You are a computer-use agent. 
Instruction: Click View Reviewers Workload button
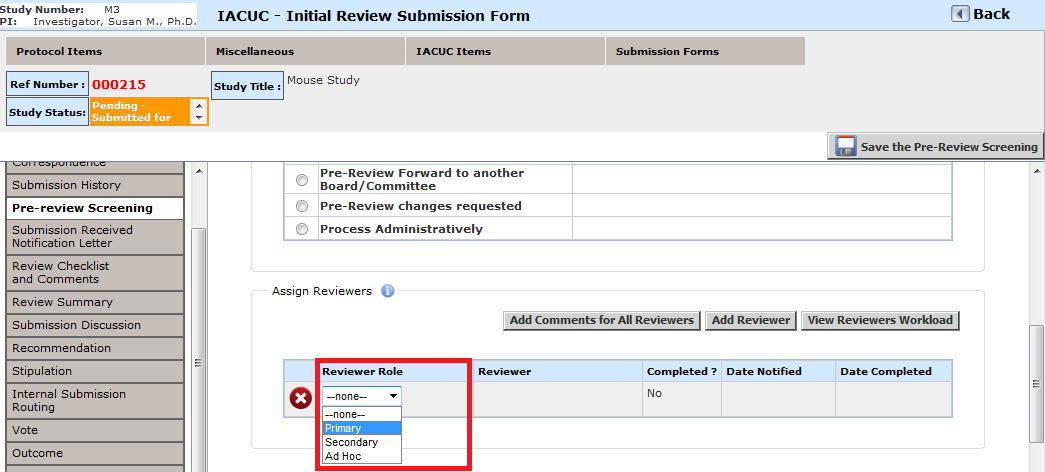pos(880,320)
